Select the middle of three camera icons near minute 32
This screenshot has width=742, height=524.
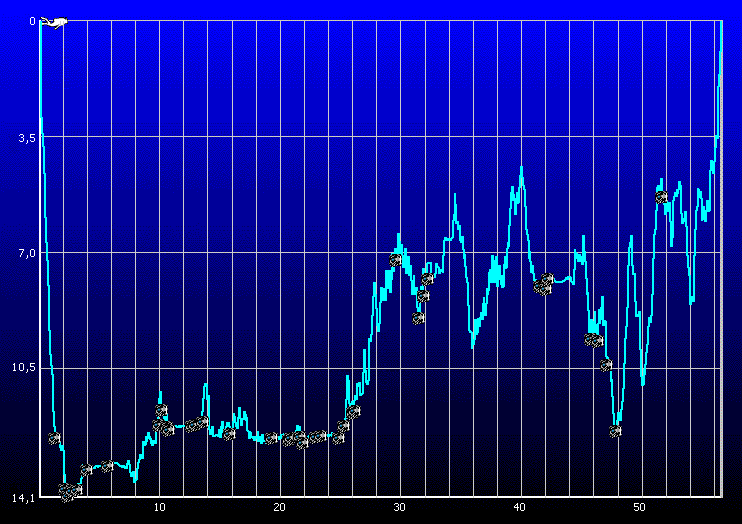423,296
